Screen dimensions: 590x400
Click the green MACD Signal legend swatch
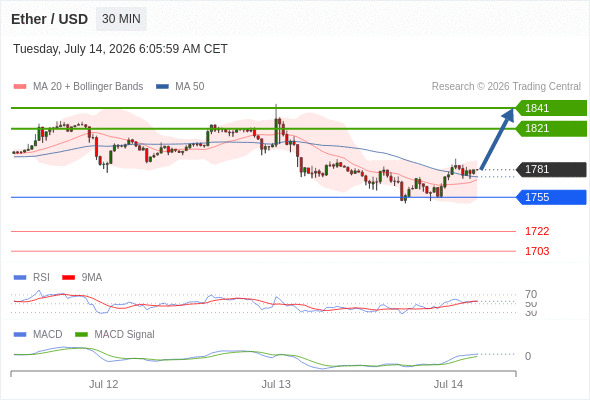tap(81, 335)
